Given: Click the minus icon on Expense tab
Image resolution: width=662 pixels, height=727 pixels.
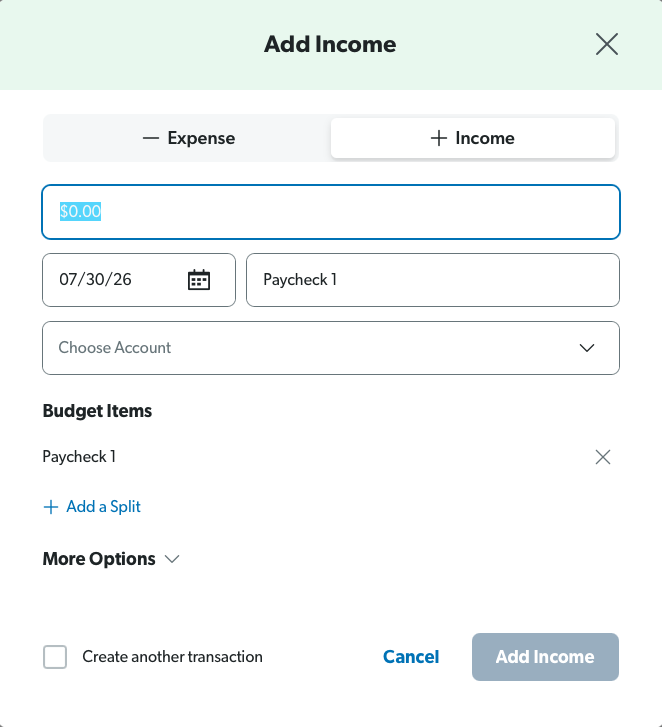Looking at the screenshot, I should pyautogui.click(x=151, y=138).
